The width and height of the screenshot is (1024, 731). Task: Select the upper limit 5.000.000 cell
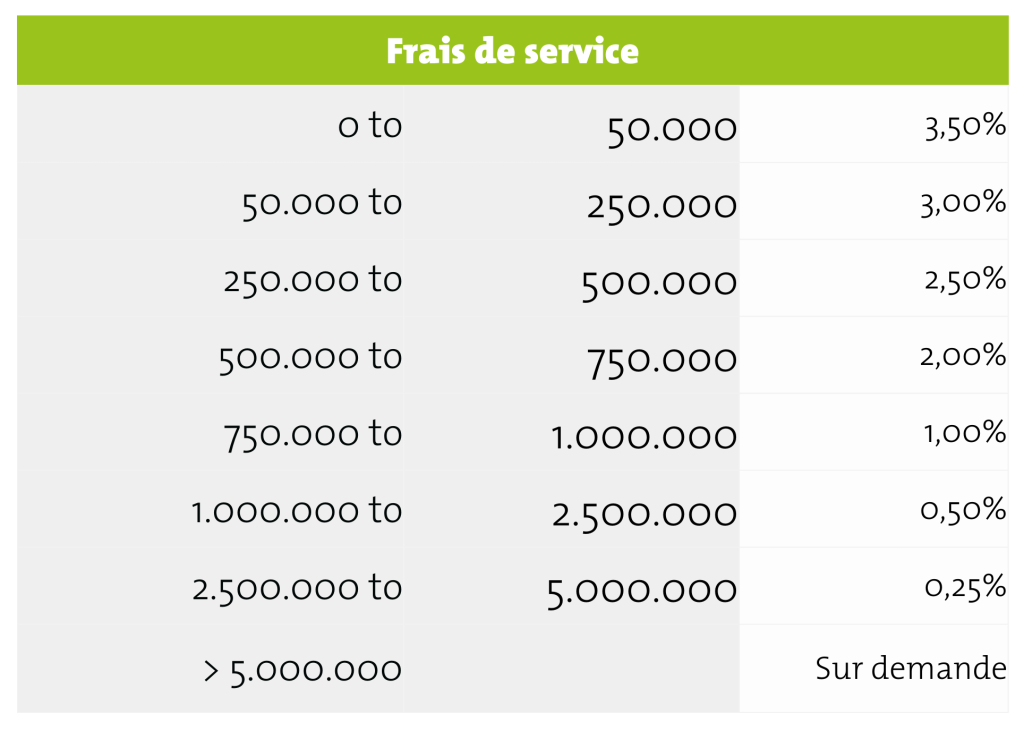[642, 591]
